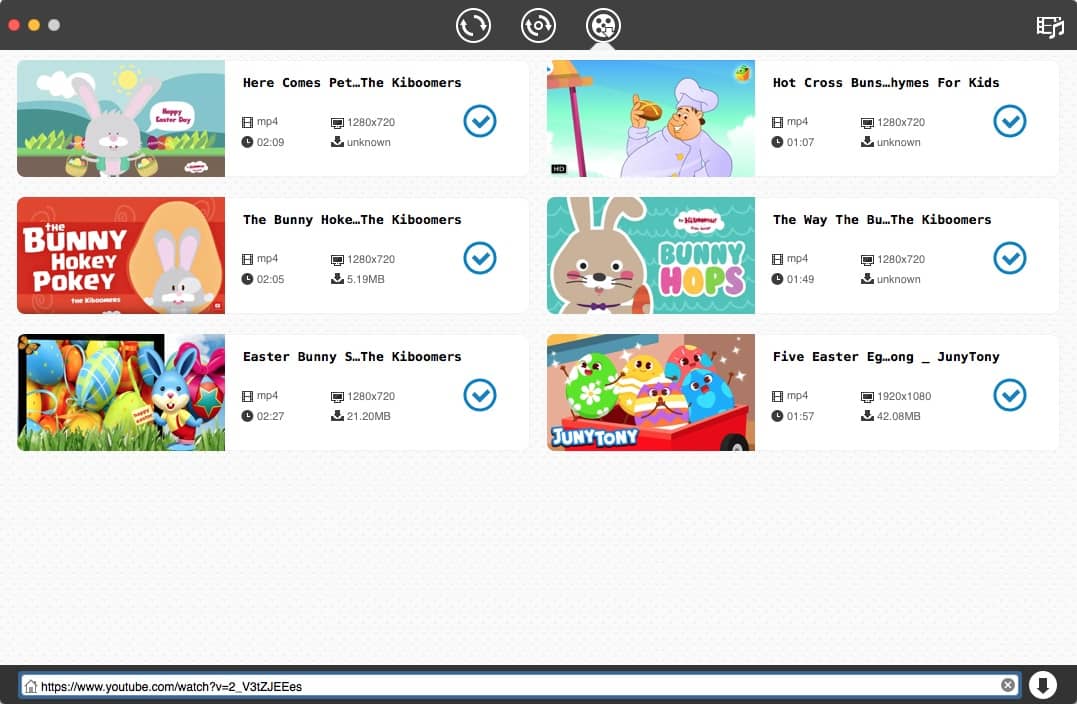Click the 01:49 duration text
This screenshot has height=704, width=1077.
[800, 280]
